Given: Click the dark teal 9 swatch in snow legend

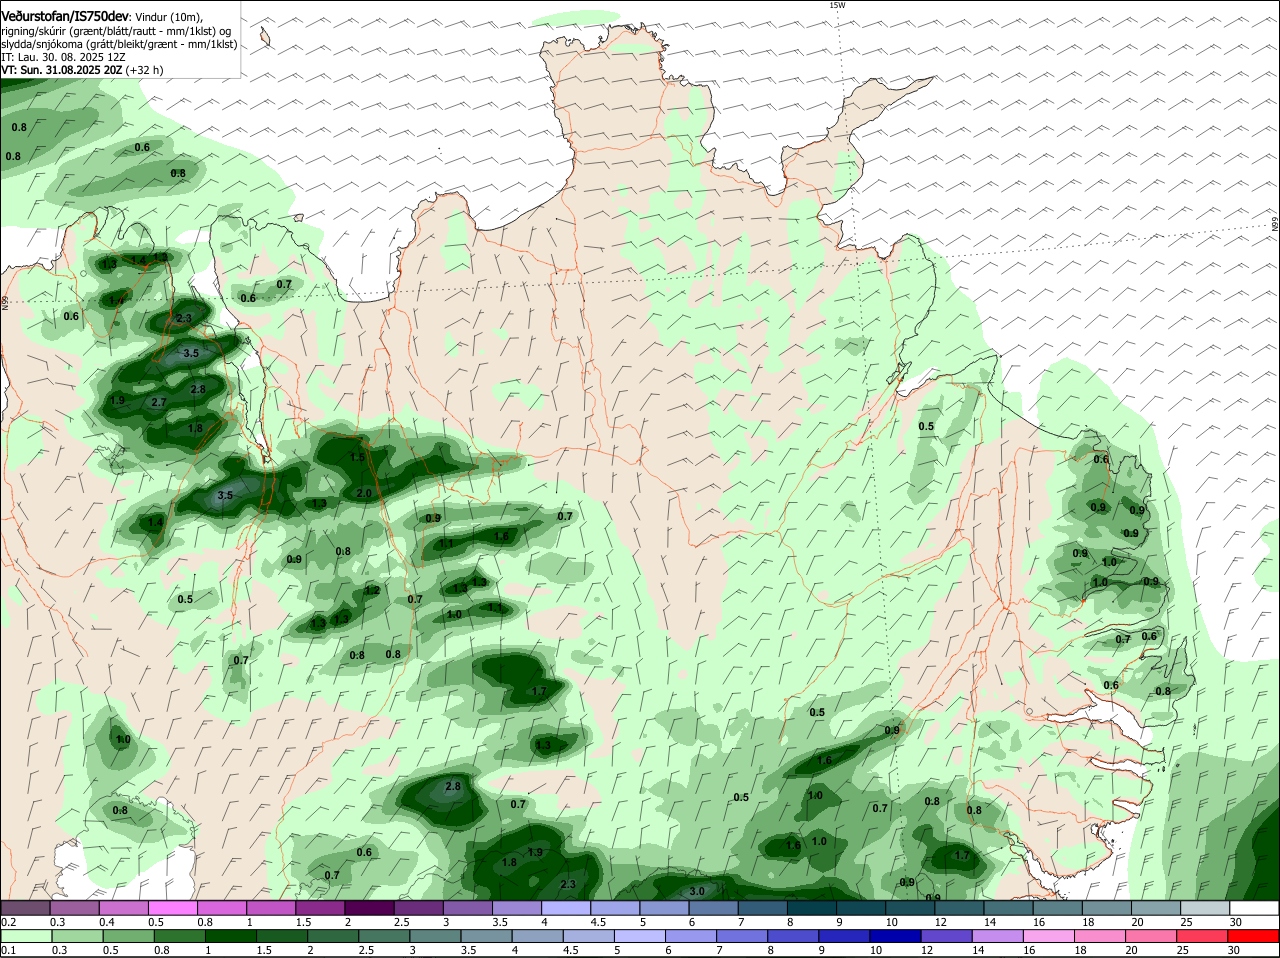Looking at the screenshot, I should (862, 908).
